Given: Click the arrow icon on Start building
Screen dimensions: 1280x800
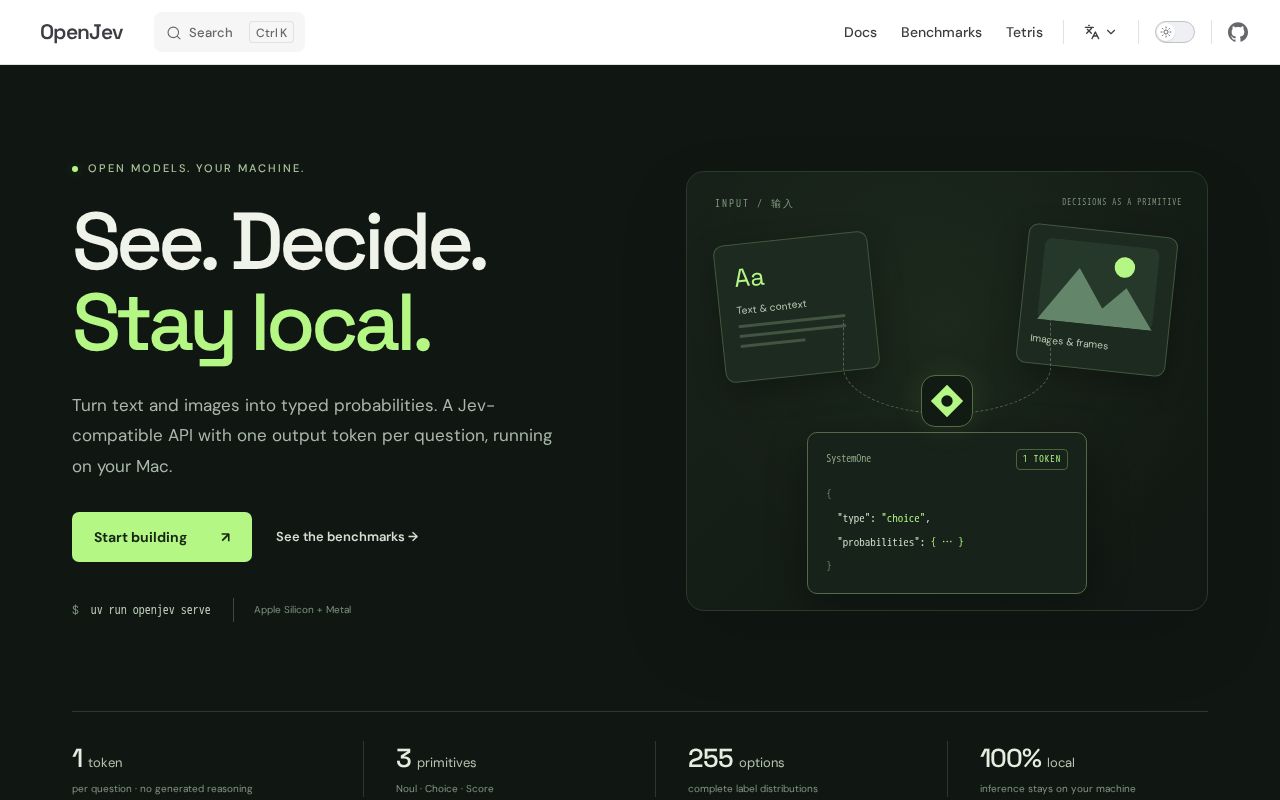Looking at the screenshot, I should 225,537.
